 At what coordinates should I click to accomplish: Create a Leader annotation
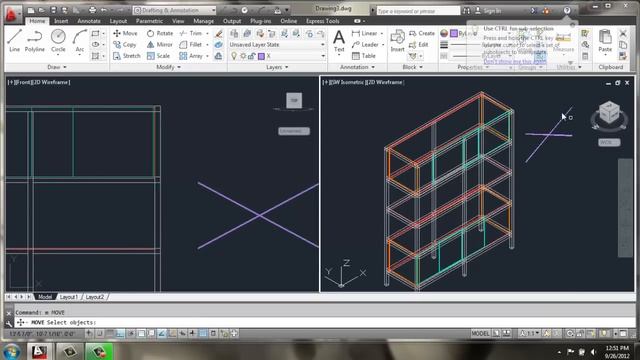click(x=366, y=44)
